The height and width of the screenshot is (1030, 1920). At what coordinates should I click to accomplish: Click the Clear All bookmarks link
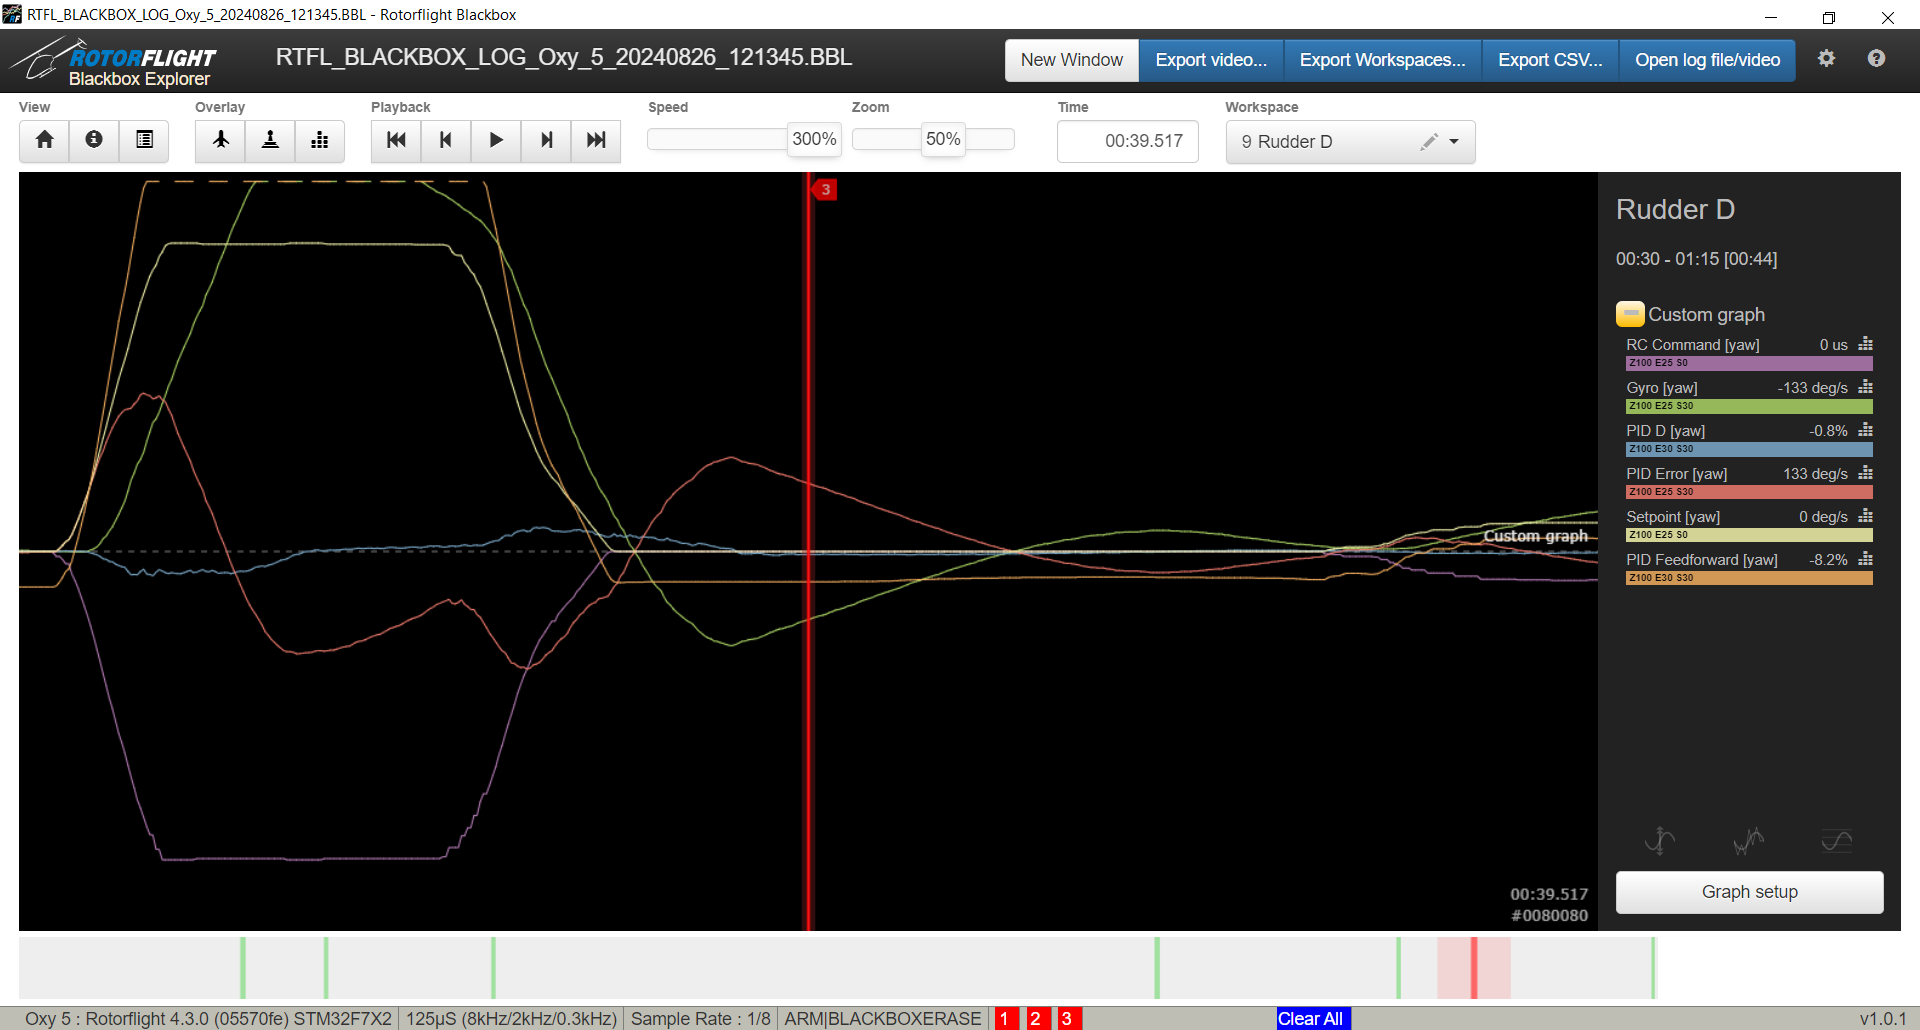pyautogui.click(x=1310, y=1018)
